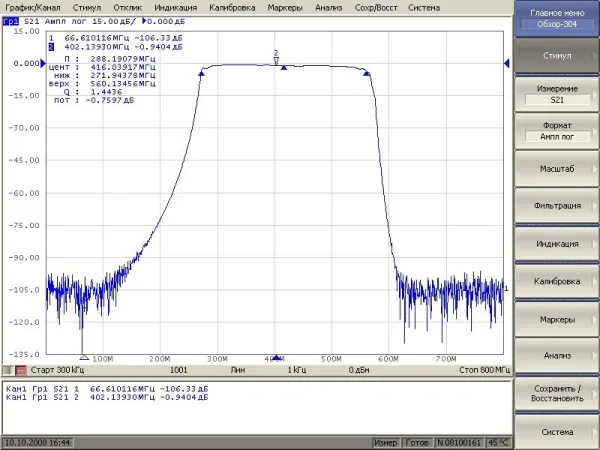Open the Стимул softkey submenu
The image size is (600, 450).
pyautogui.click(x=556, y=57)
